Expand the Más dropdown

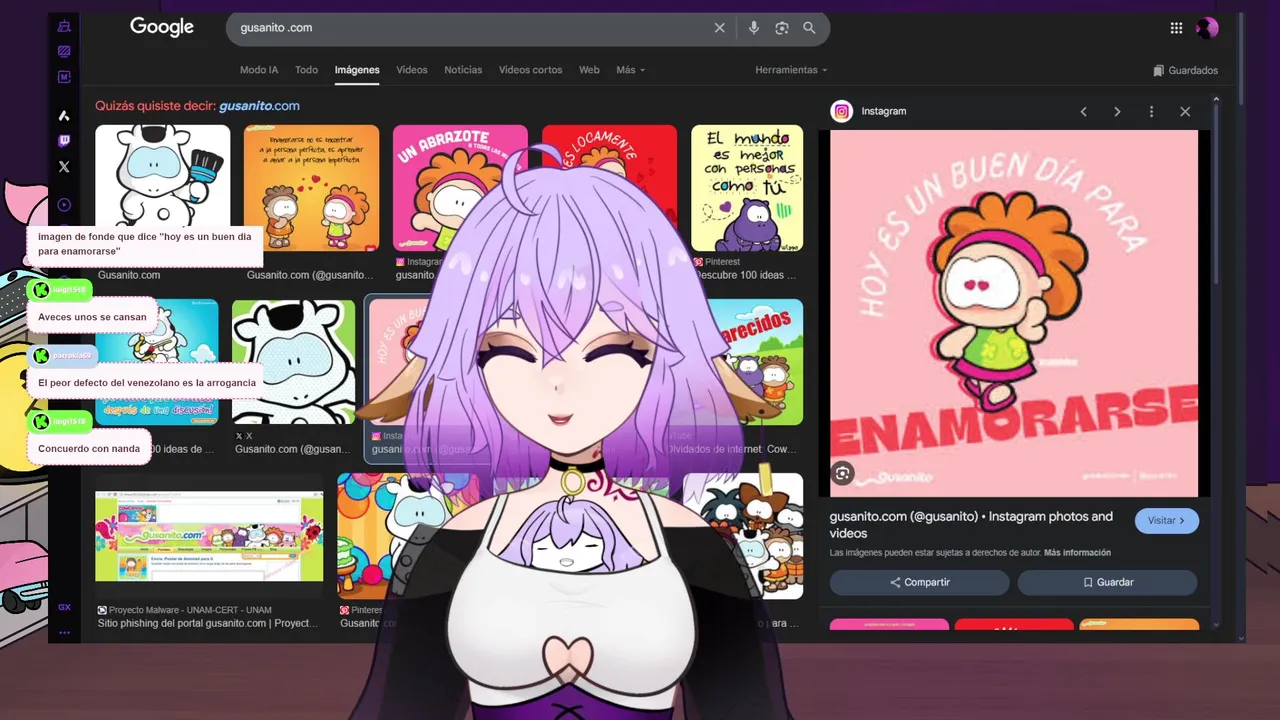[630, 70]
